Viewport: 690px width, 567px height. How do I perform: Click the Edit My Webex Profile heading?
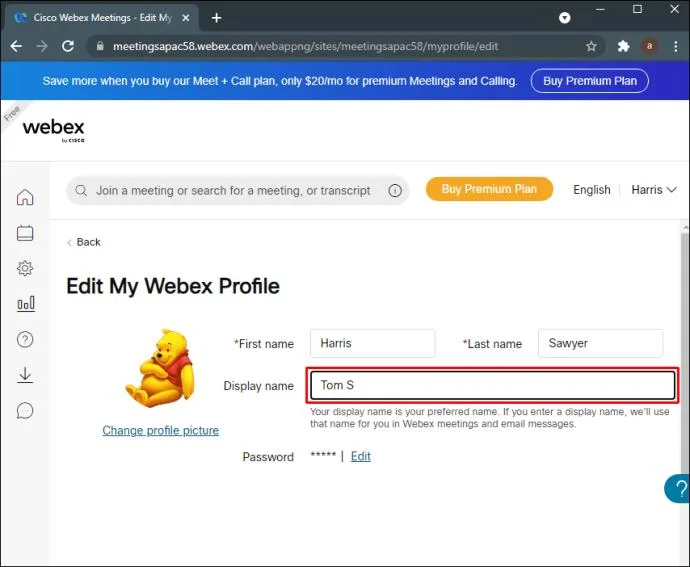173,286
